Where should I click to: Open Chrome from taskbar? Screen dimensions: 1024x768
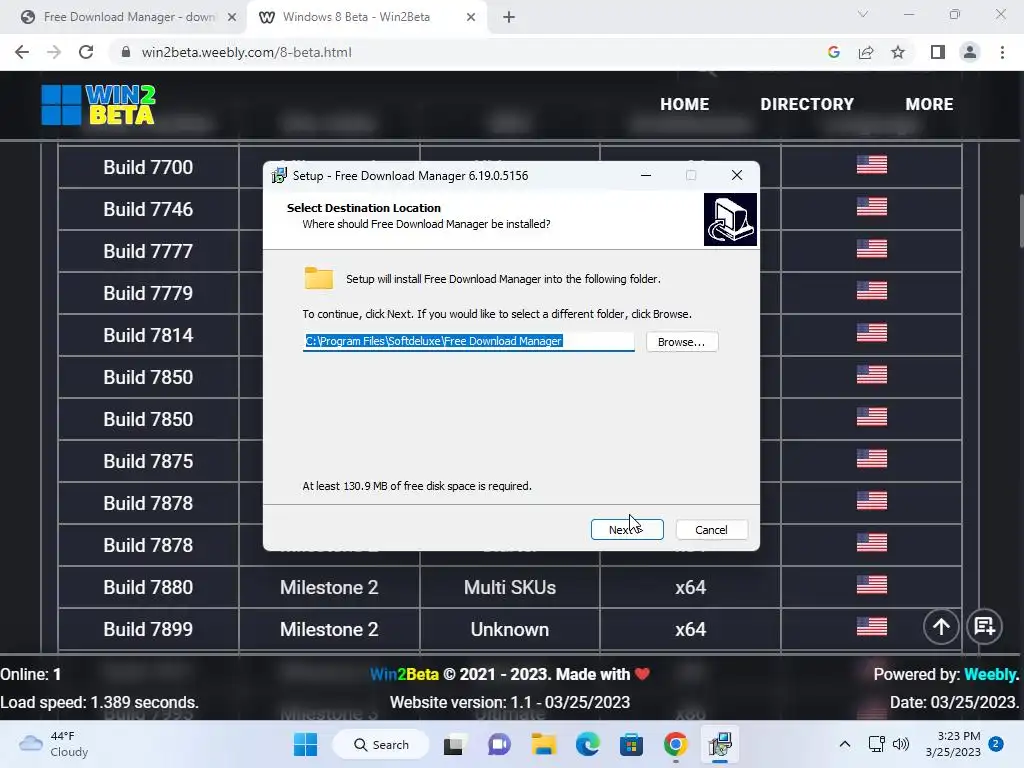click(x=676, y=744)
